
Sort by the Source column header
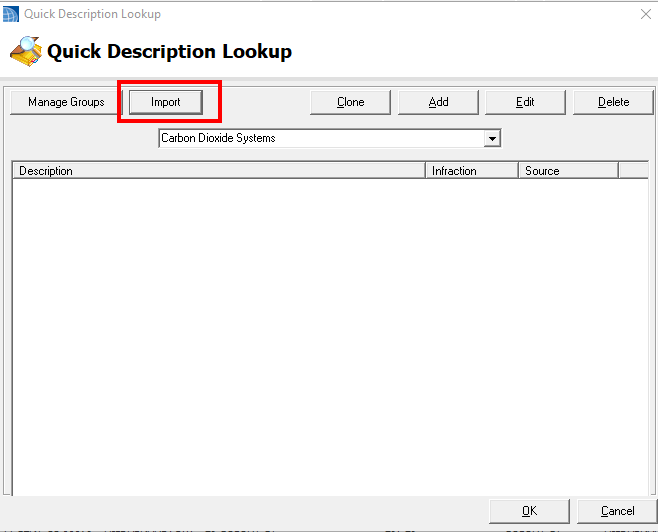(x=568, y=171)
